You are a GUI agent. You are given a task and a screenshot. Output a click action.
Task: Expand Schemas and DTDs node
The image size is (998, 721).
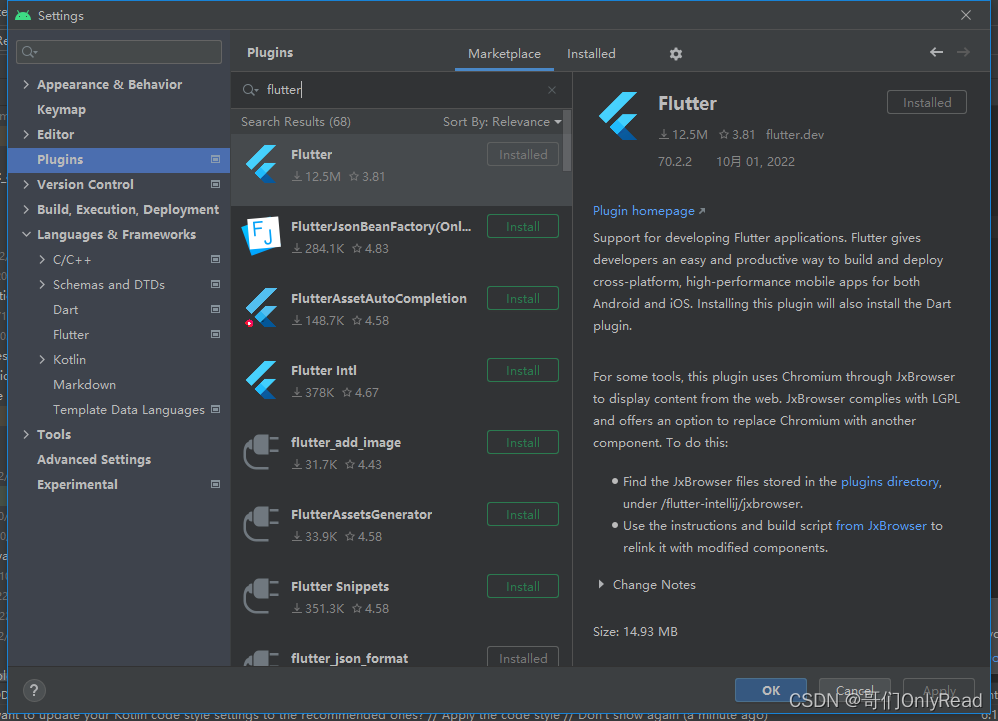pos(42,284)
